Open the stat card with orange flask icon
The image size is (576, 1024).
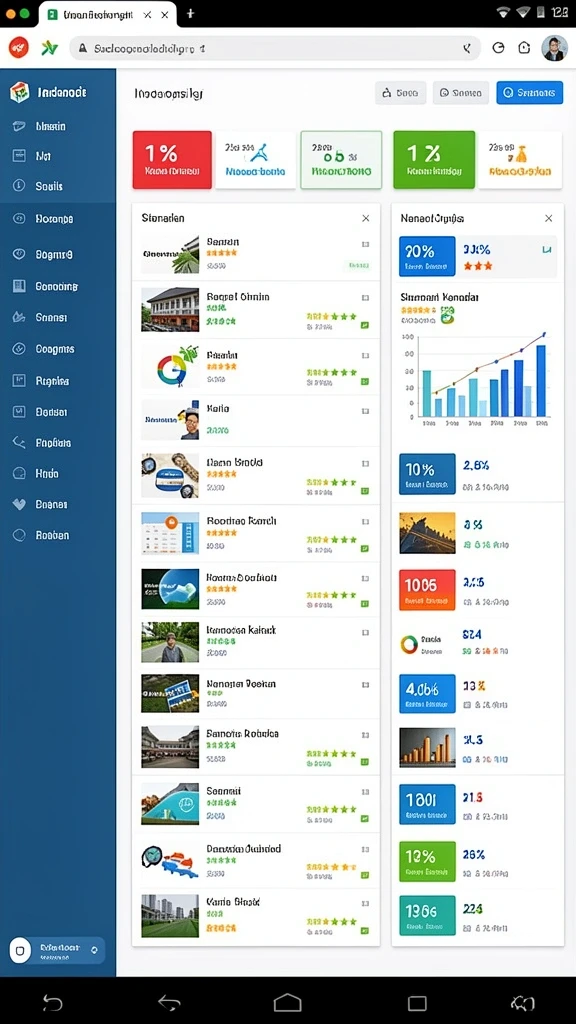click(520, 160)
